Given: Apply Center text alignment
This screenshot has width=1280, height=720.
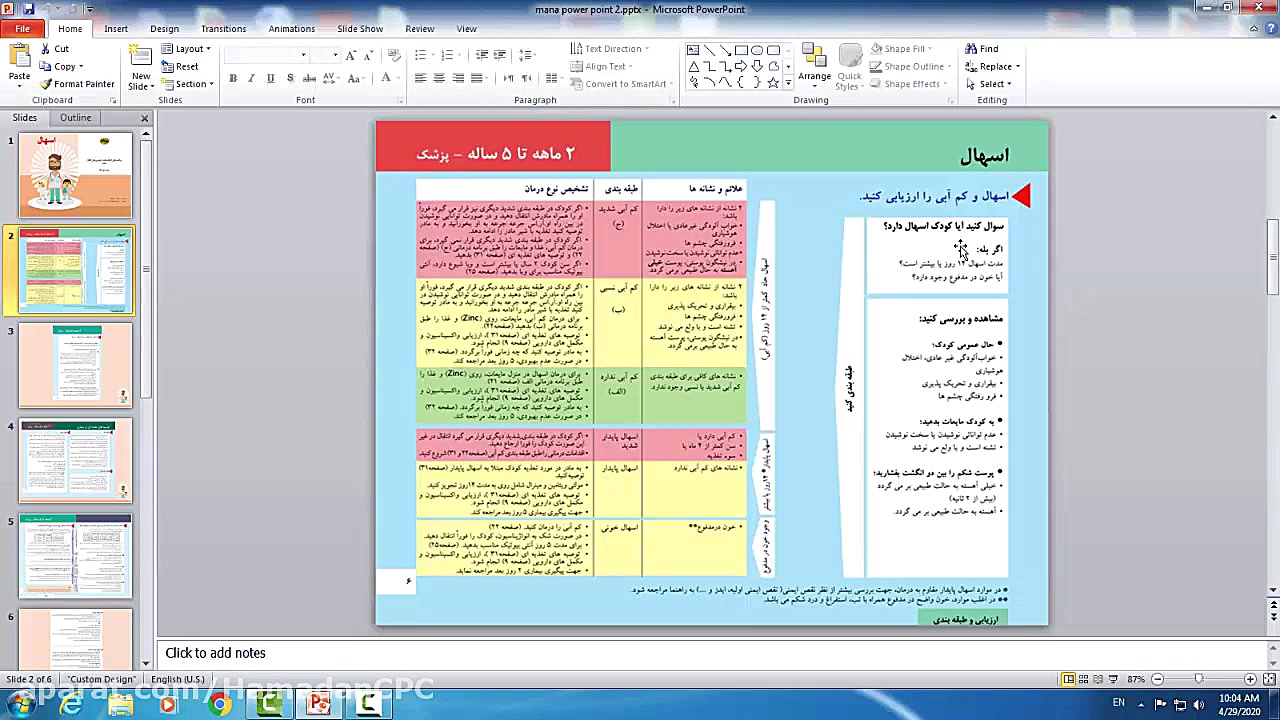Looking at the screenshot, I should tap(439, 78).
